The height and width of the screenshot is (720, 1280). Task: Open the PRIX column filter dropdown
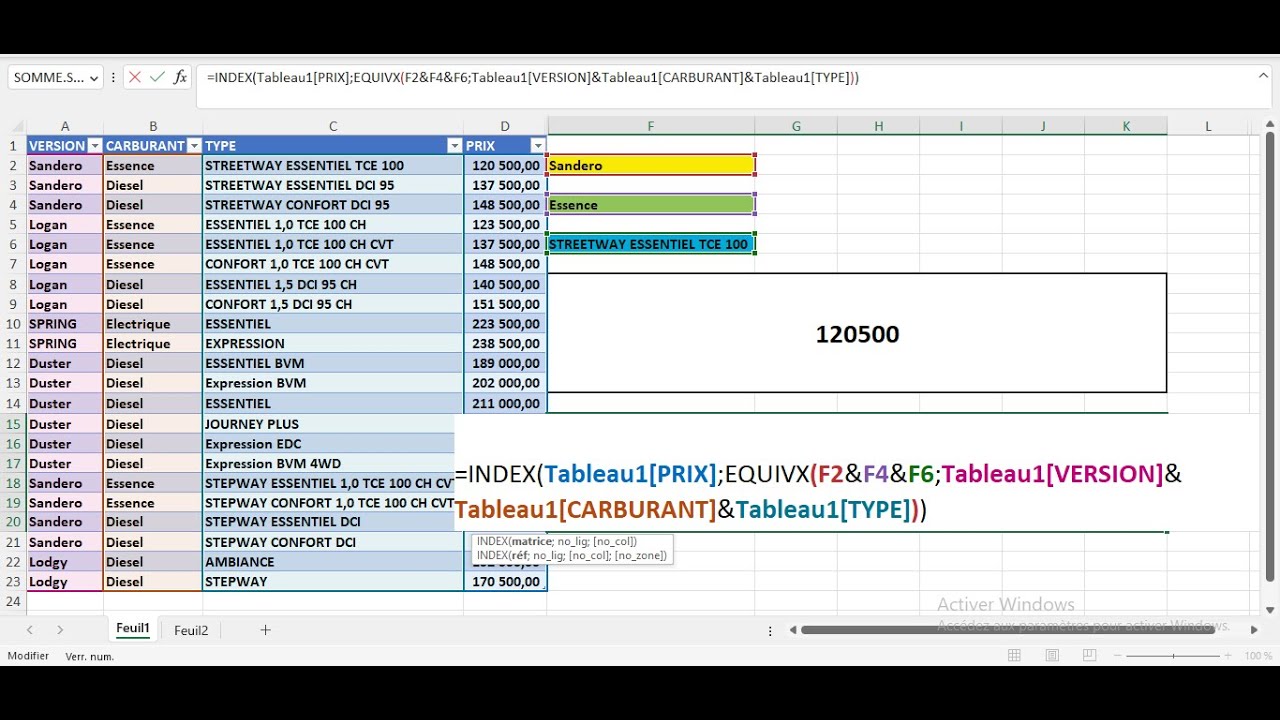[x=538, y=146]
